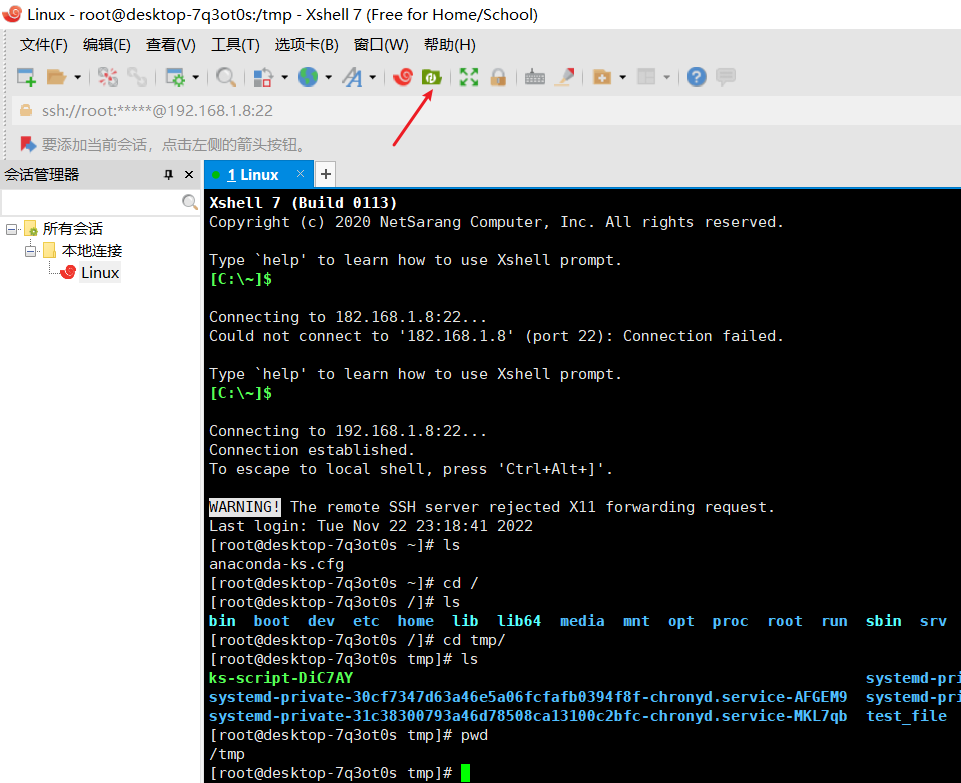The height and width of the screenshot is (783, 961).
Task: Expand the globe encoding dropdown arrow
Action: click(329, 77)
